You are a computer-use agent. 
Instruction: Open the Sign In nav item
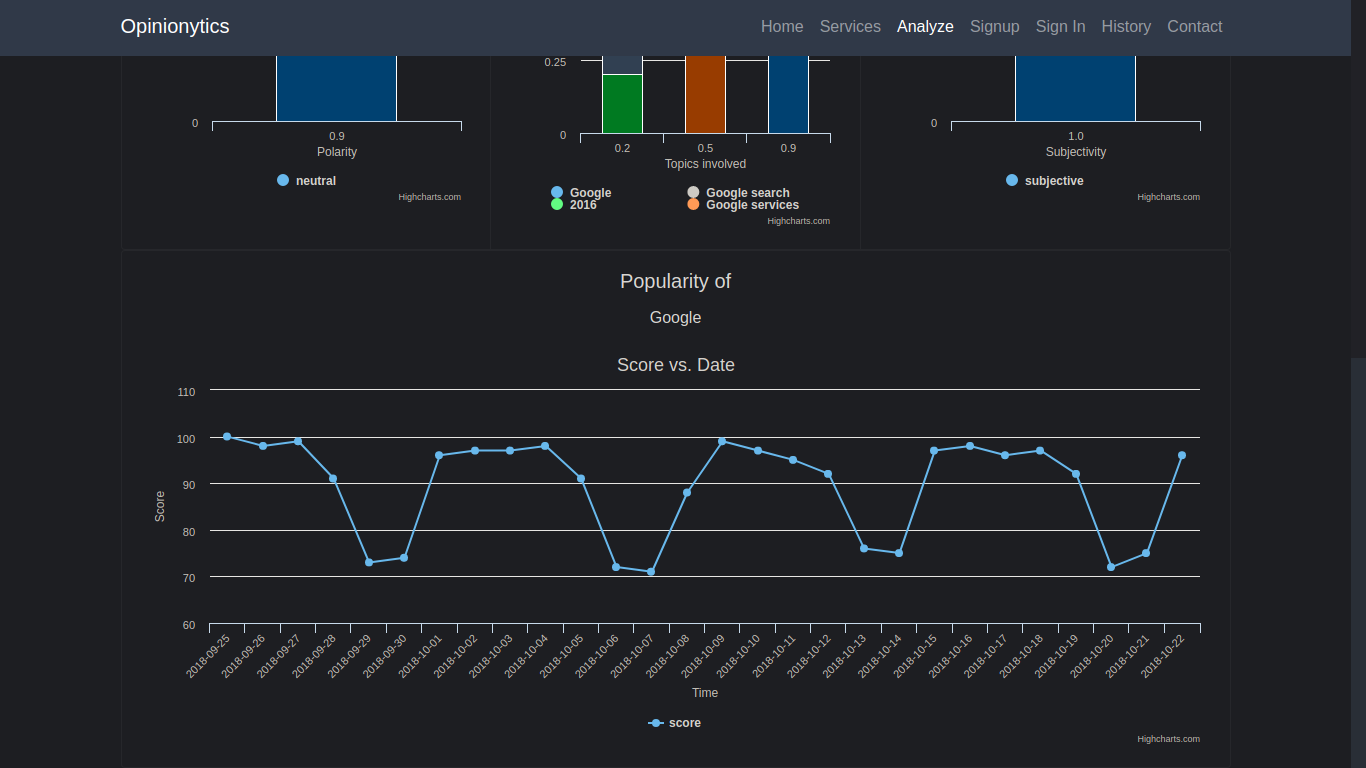1060,27
